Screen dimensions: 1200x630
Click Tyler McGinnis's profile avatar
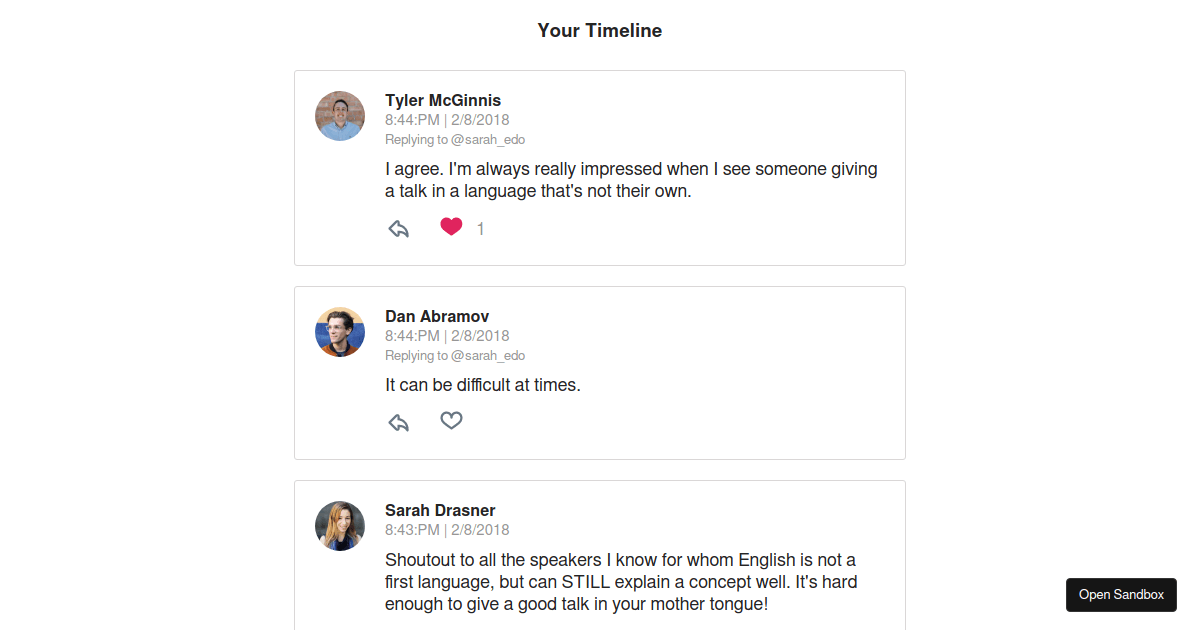(340, 116)
